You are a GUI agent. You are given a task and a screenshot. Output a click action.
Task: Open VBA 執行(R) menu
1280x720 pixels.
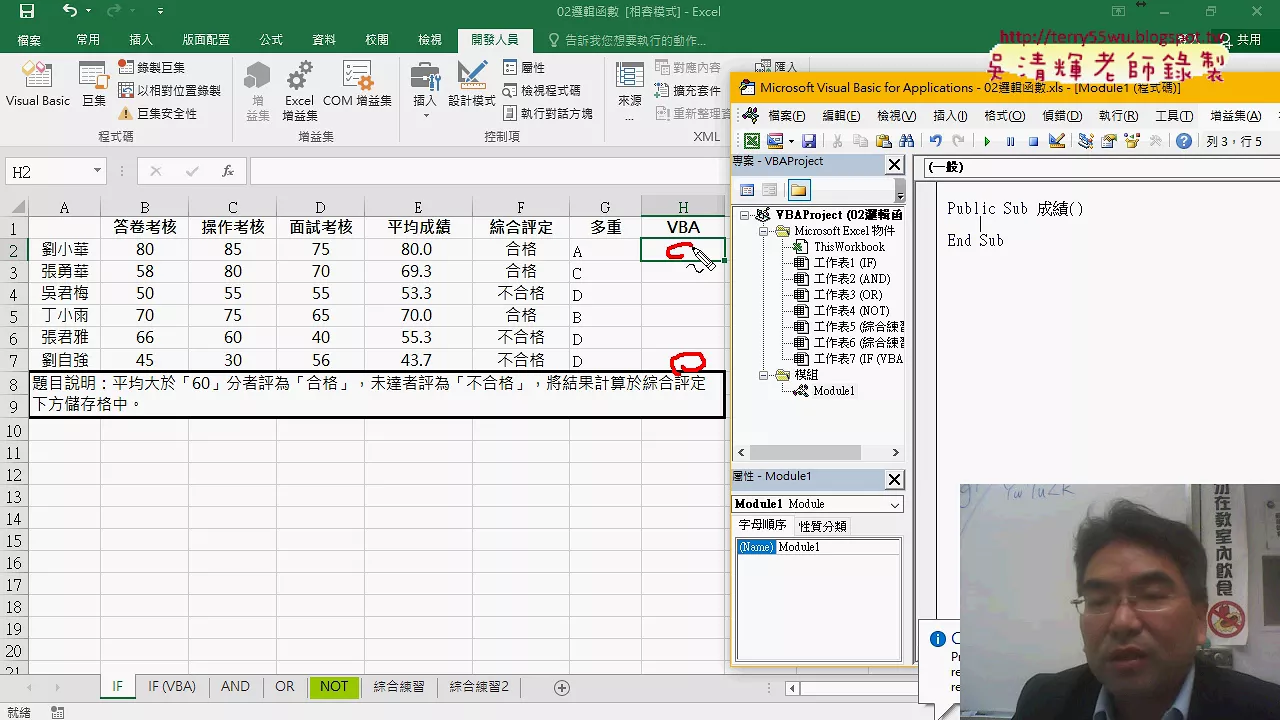click(x=1118, y=116)
